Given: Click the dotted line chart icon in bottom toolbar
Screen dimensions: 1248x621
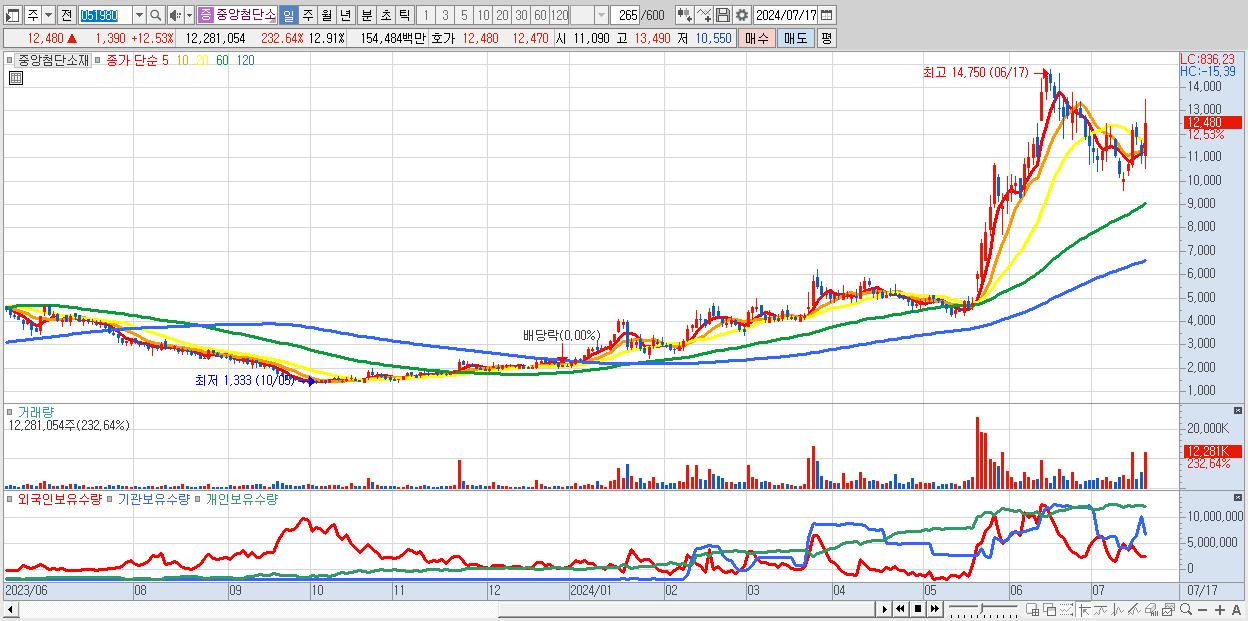Looking at the screenshot, I should tap(1066, 609).
